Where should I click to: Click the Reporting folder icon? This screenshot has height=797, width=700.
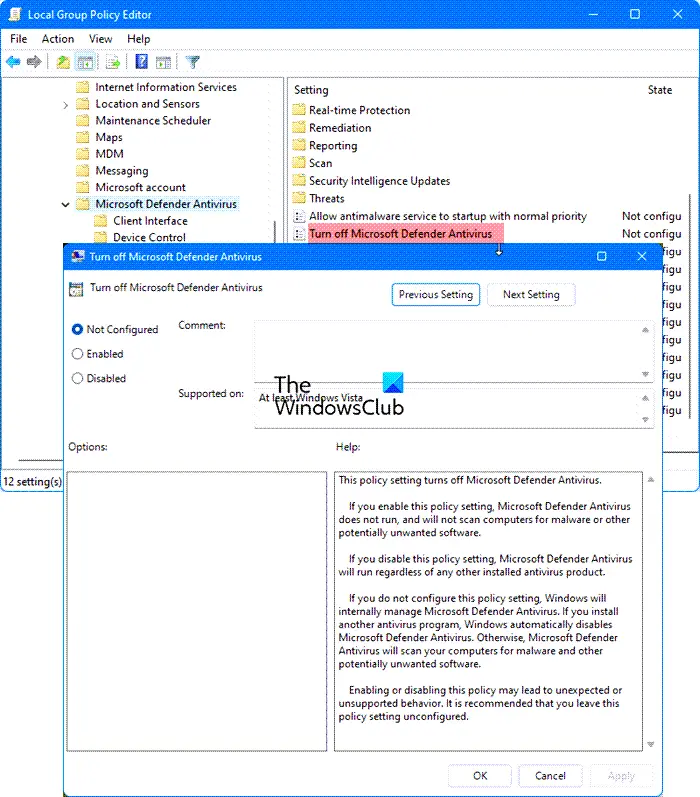[x=299, y=145]
